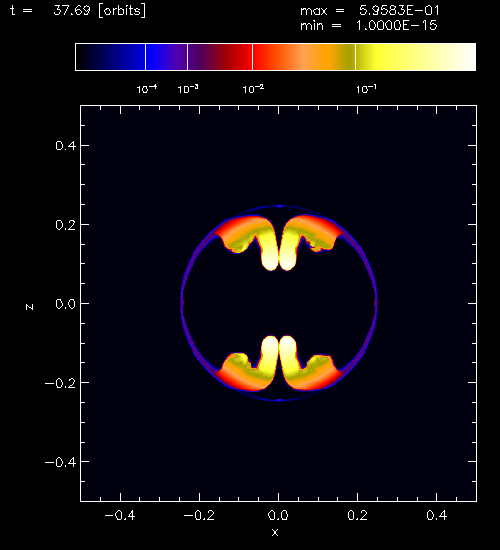Click the 0.0 tick label on x axis

tap(278, 515)
